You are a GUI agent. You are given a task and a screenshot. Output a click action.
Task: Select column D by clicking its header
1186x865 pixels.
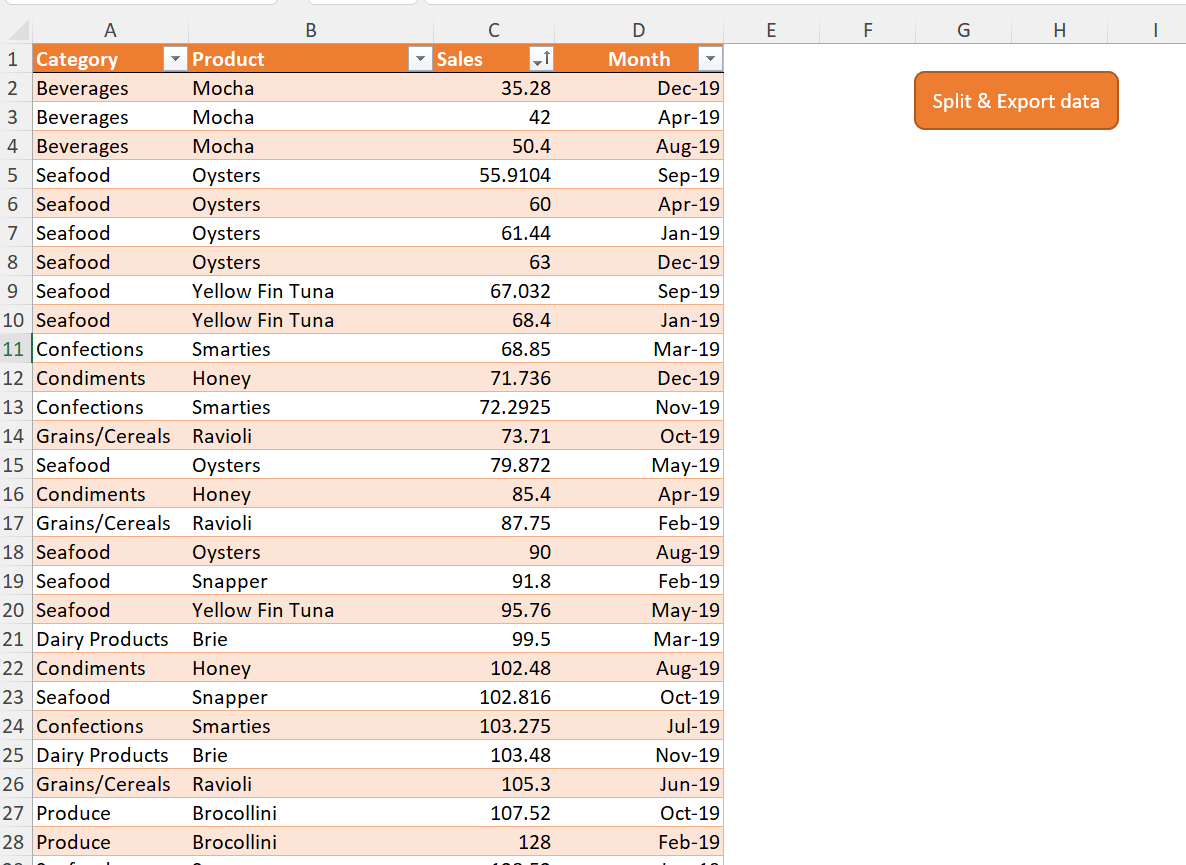[638, 30]
